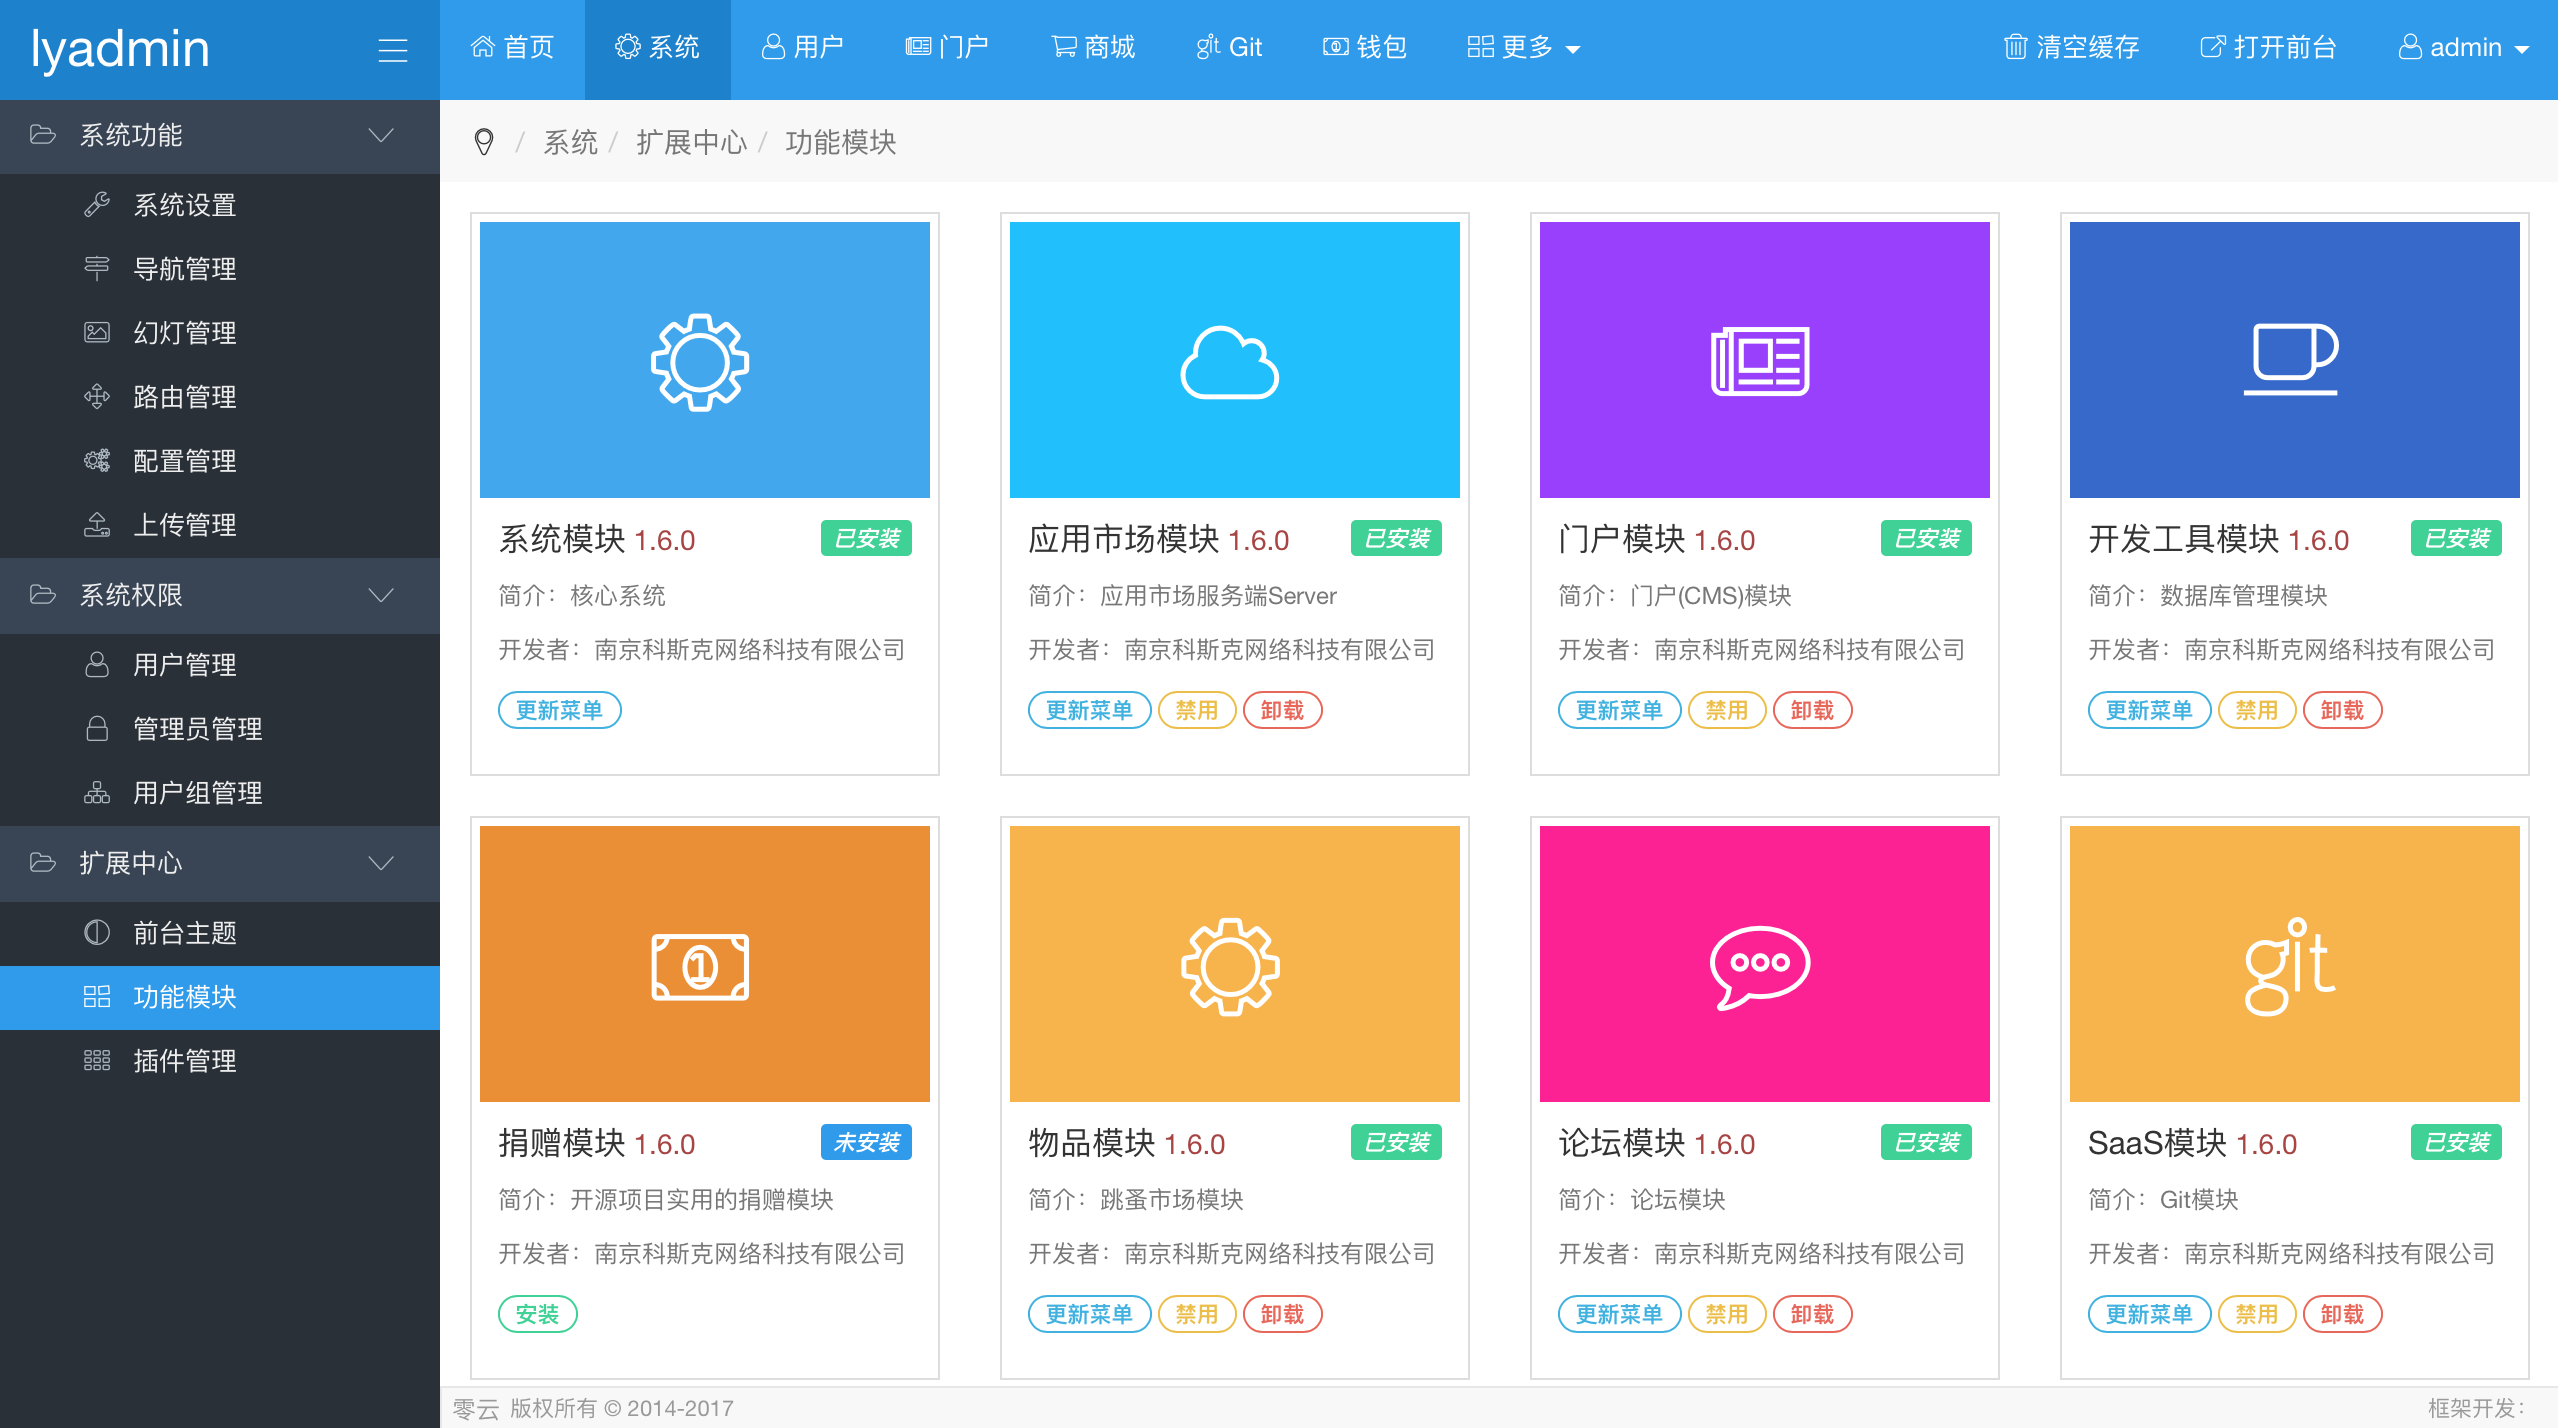Viewport: 2558px width, 1428px height.
Task: Click the image icon beside 幻灯管理
Action: (97, 332)
